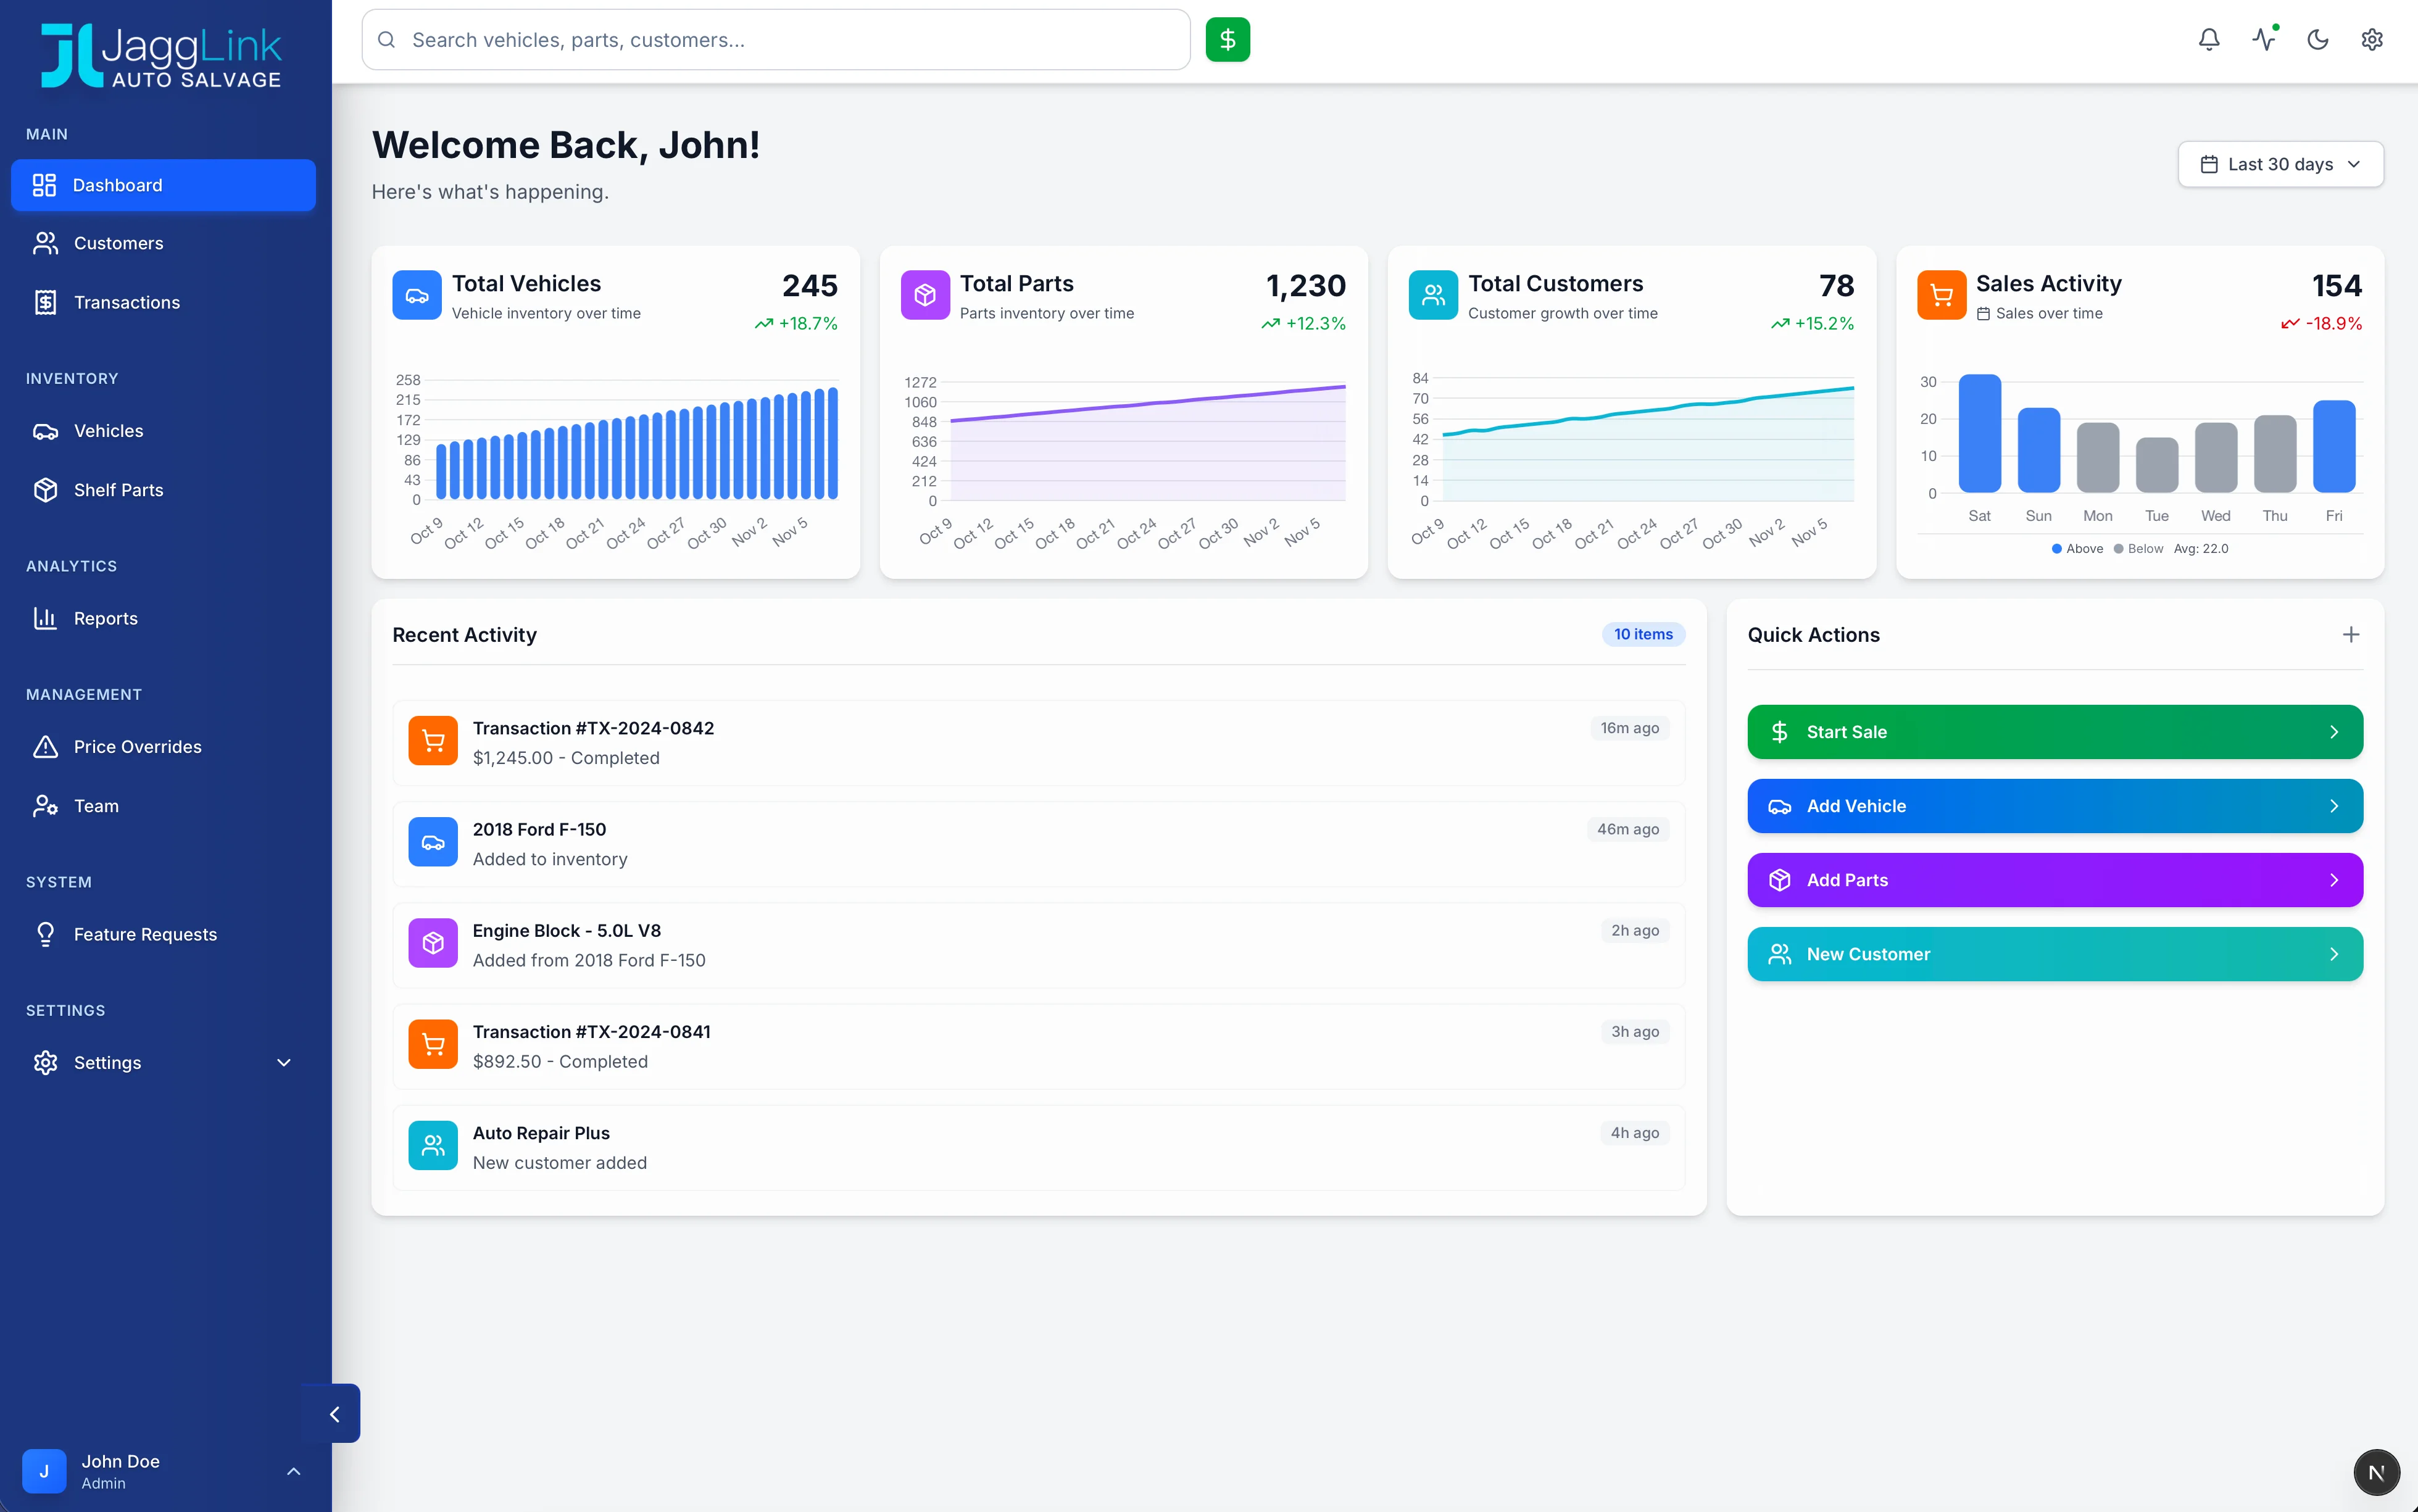The image size is (2418, 1512).
Task: Switch to the Transactions section
Action: (x=126, y=301)
